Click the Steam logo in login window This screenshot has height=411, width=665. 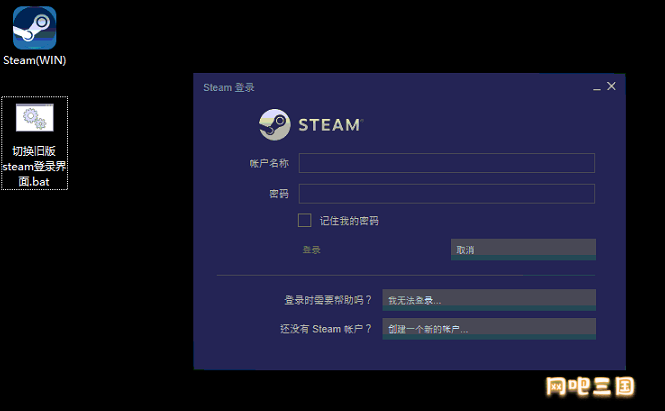274,125
